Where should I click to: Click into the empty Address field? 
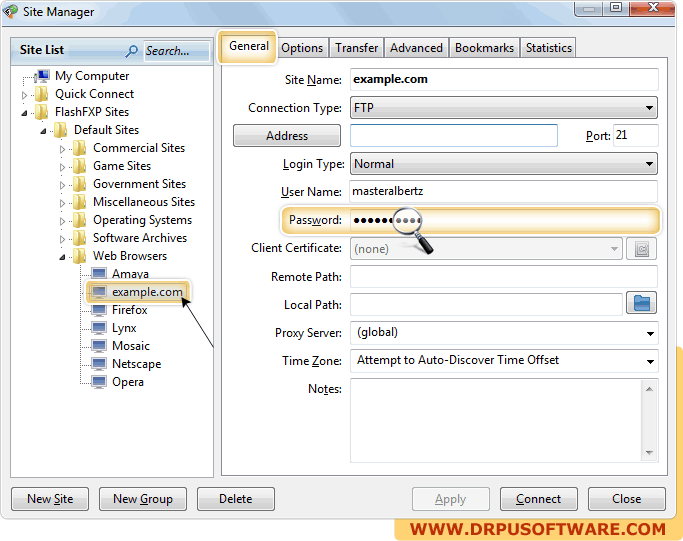(x=453, y=135)
